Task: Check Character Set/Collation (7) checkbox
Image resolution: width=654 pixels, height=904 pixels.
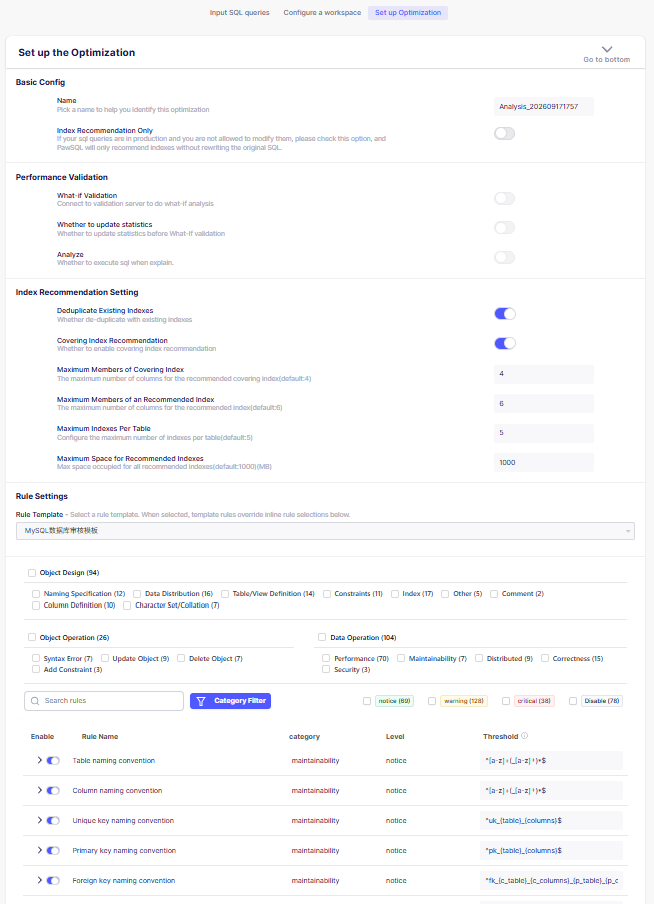Action: 127,605
